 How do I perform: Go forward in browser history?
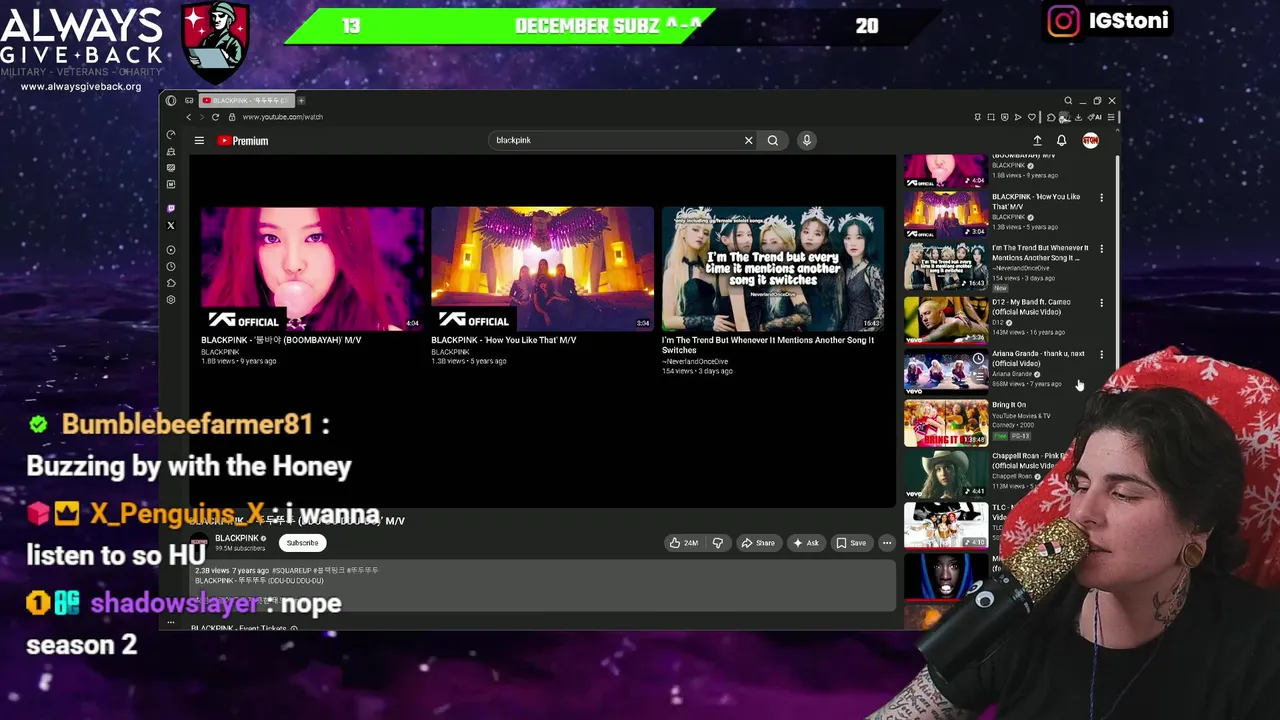[x=201, y=117]
